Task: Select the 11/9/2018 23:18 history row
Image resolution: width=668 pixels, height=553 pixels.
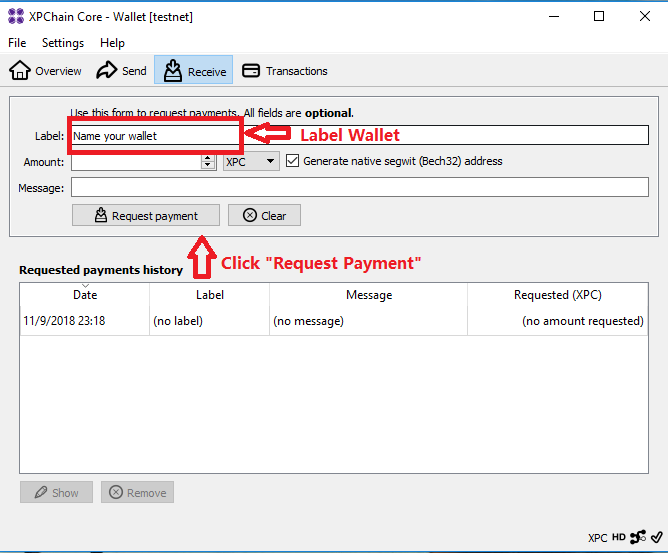Action: (334, 321)
